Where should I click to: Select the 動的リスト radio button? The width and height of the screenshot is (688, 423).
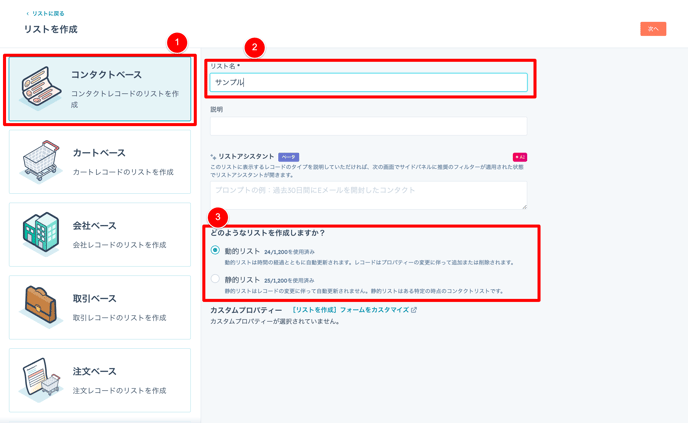point(215,250)
